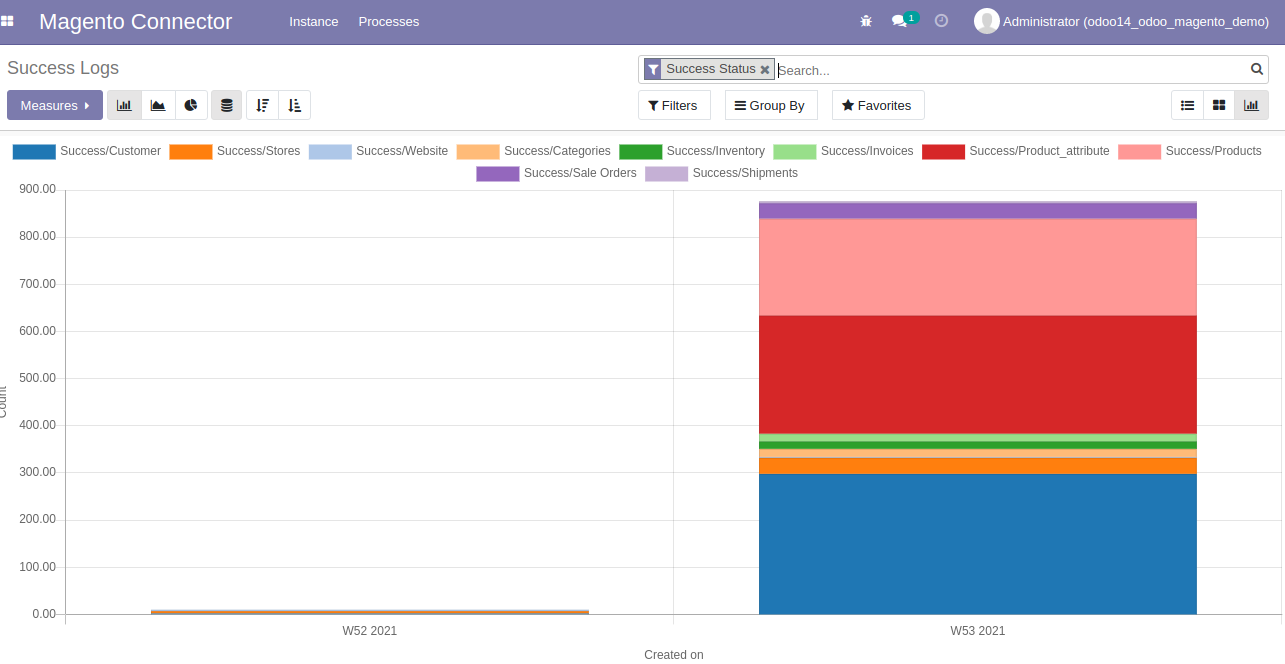Open the Filters dropdown

coord(673,105)
